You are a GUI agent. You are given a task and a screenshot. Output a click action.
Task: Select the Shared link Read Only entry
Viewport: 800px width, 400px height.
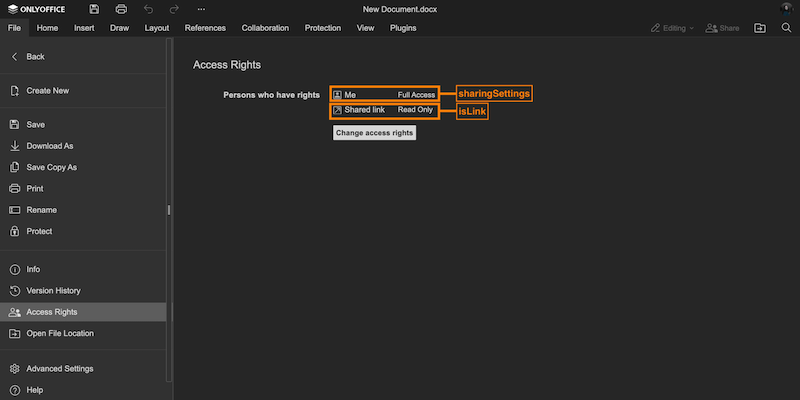[x=384, y=110]
